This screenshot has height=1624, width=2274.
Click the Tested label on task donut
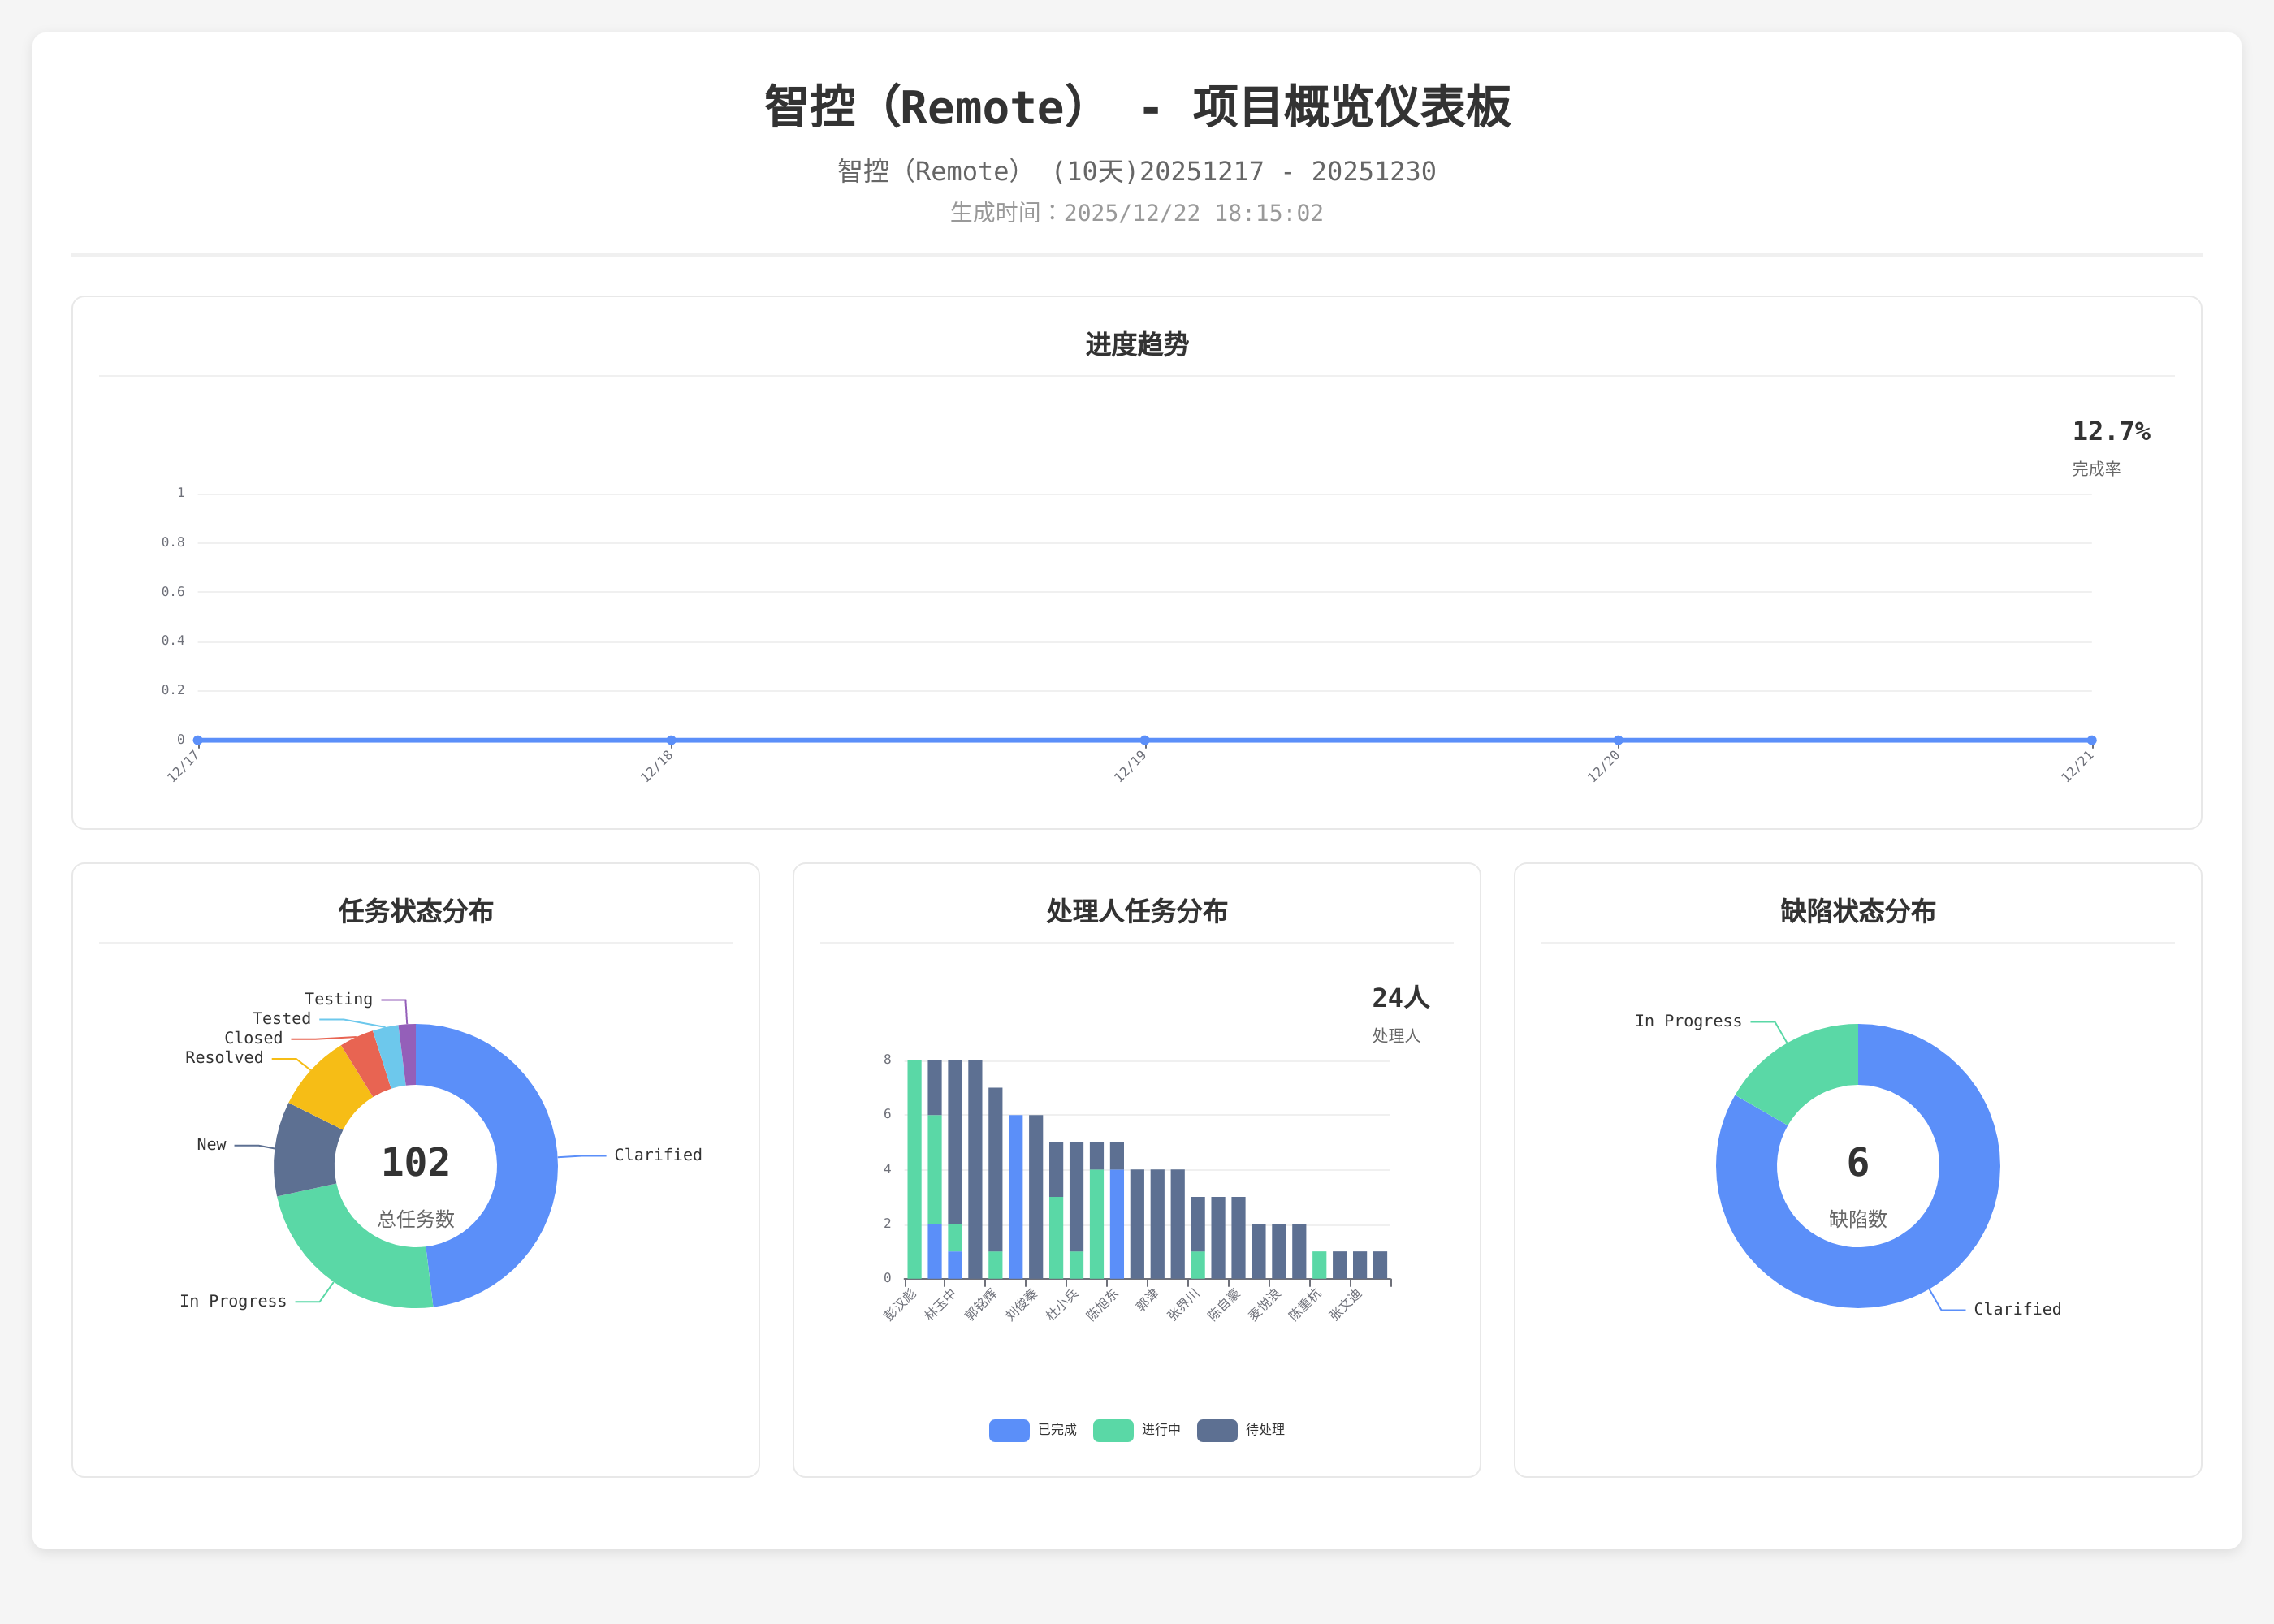coord(281,1018)
